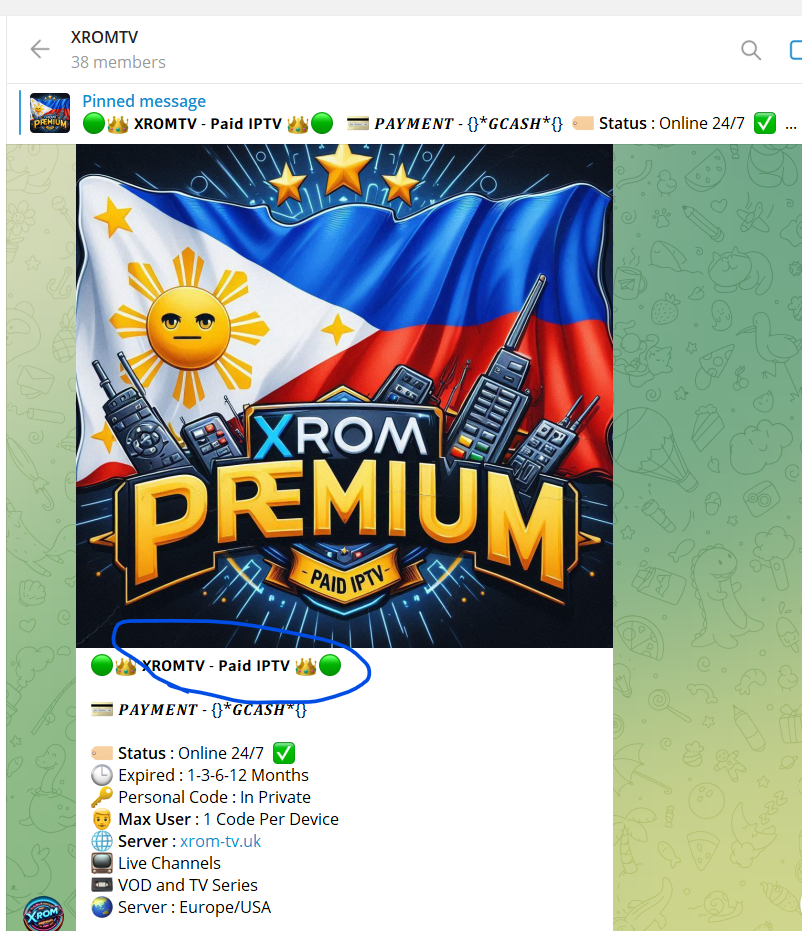Click the earth icon beside Europe/USA
This screenshot has width=802, height=931.
point(102,907)
